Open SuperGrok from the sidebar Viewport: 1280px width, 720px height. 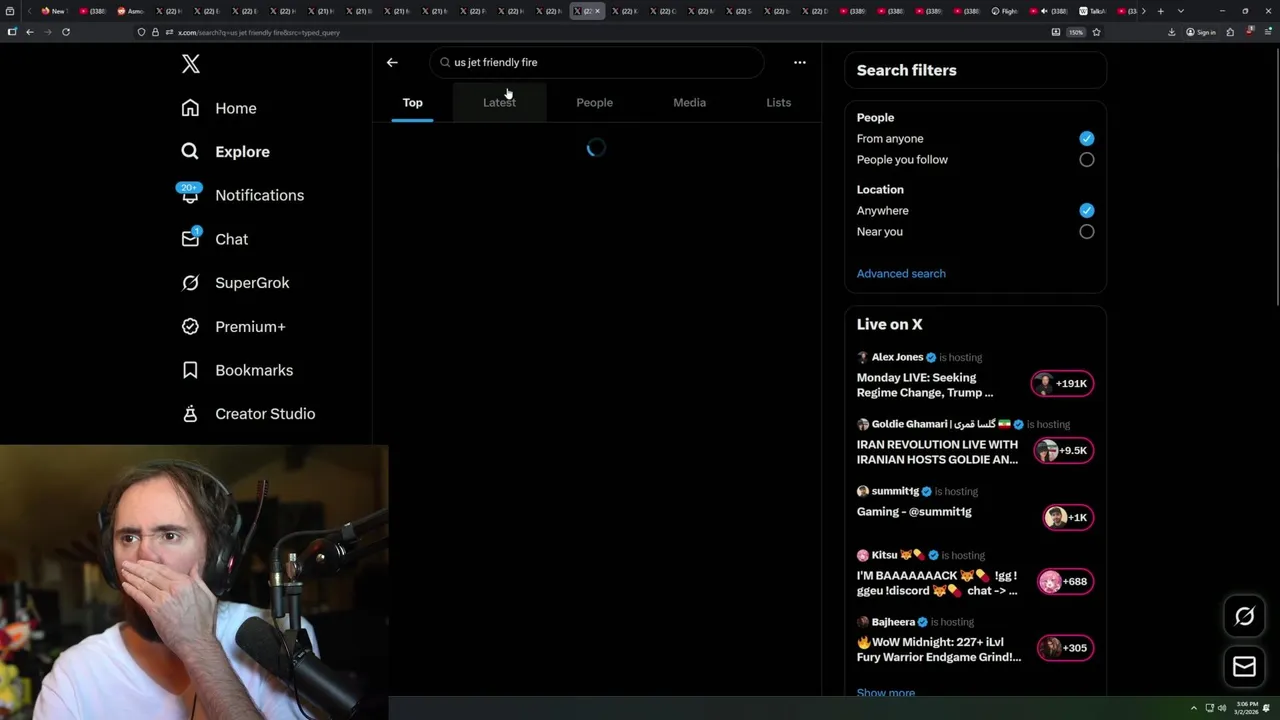236,283
